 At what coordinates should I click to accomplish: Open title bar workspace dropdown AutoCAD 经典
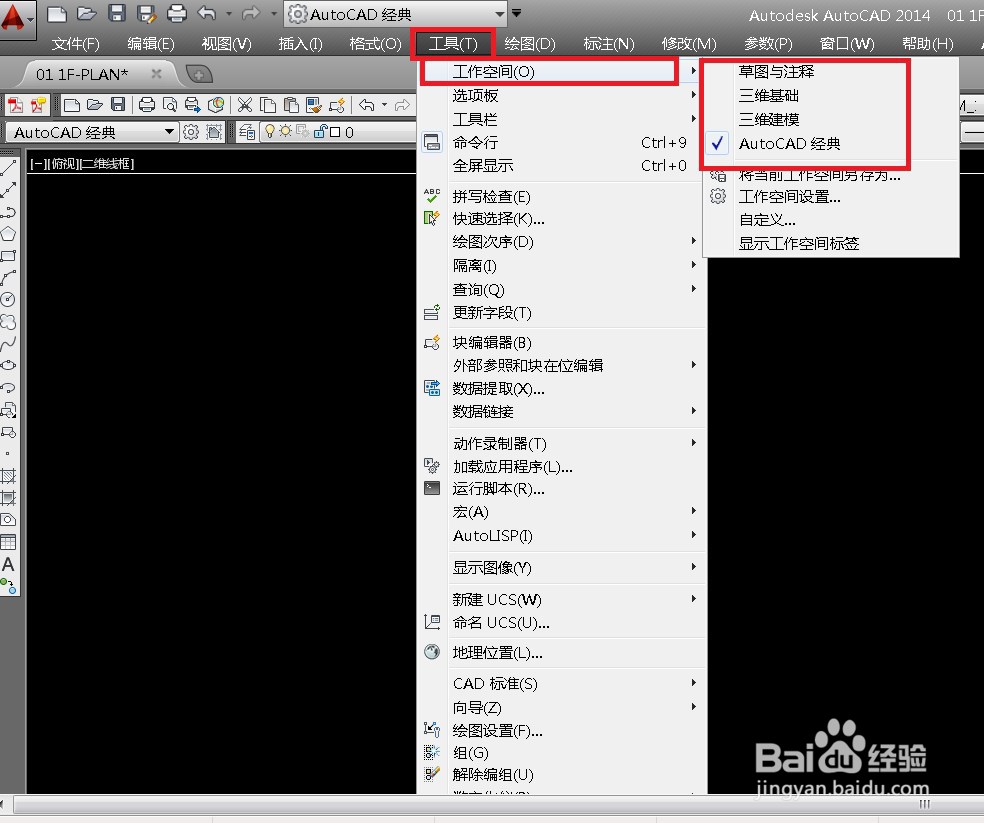click(396, 14)
